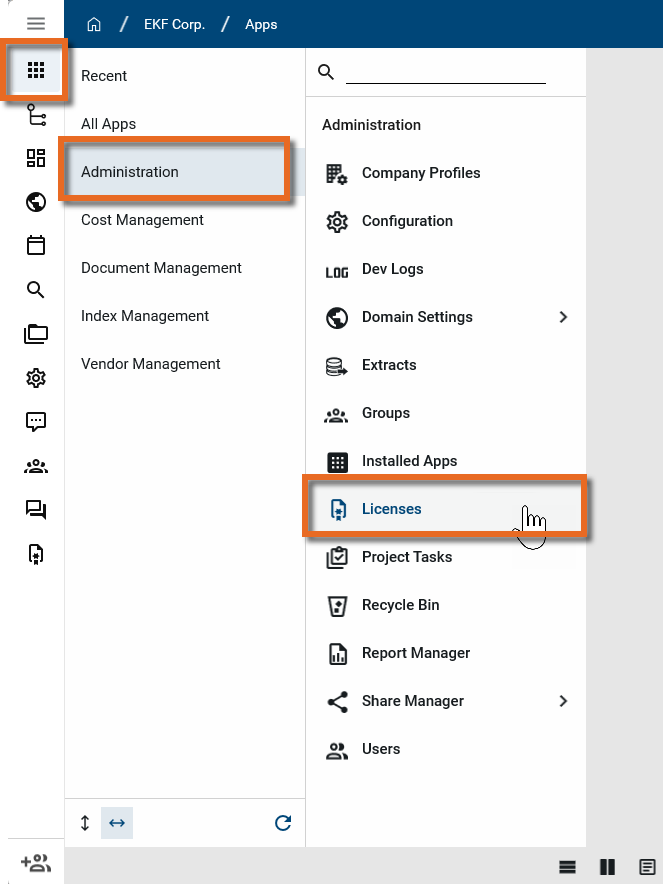Click the hierarchy tree icon in sidebar
Screen dimensions: 663x884
point(36,115)
